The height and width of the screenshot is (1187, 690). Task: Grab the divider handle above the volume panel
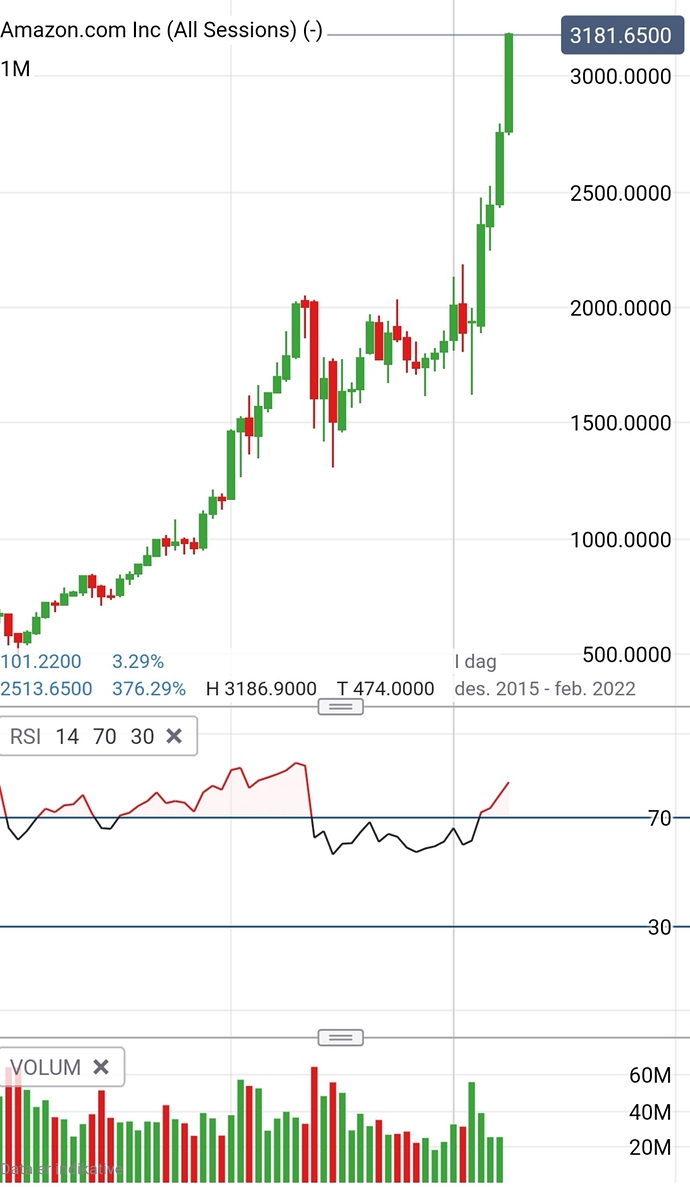pos(341,1037)
